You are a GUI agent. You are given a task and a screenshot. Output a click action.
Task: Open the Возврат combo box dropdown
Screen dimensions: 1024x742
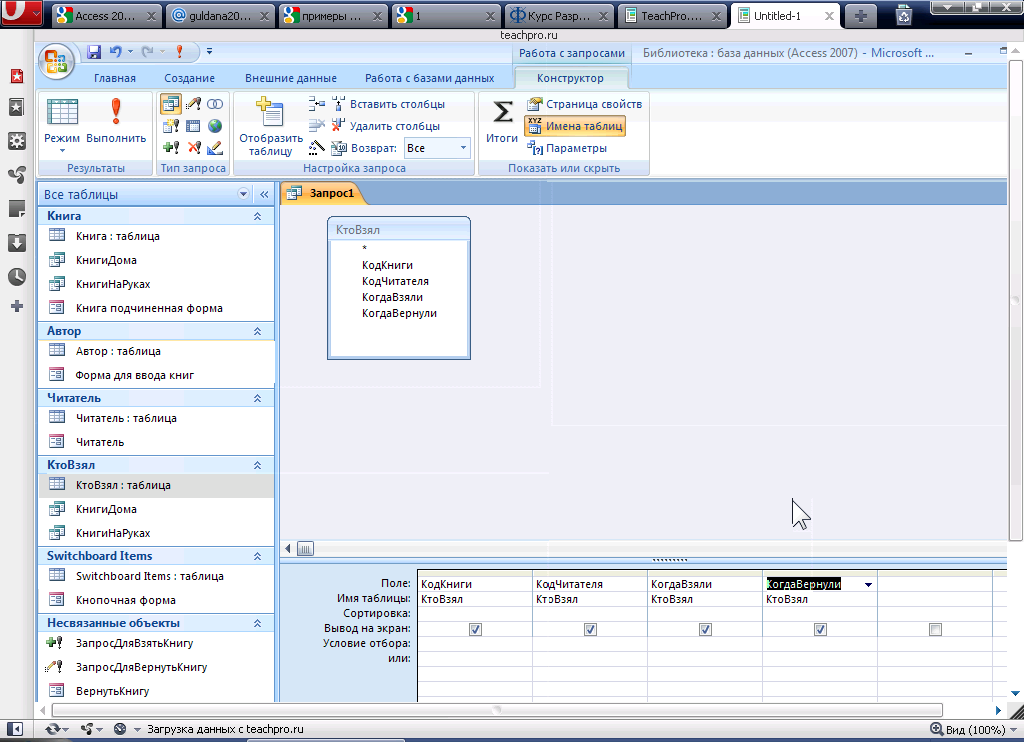click(x=463, y=148)
